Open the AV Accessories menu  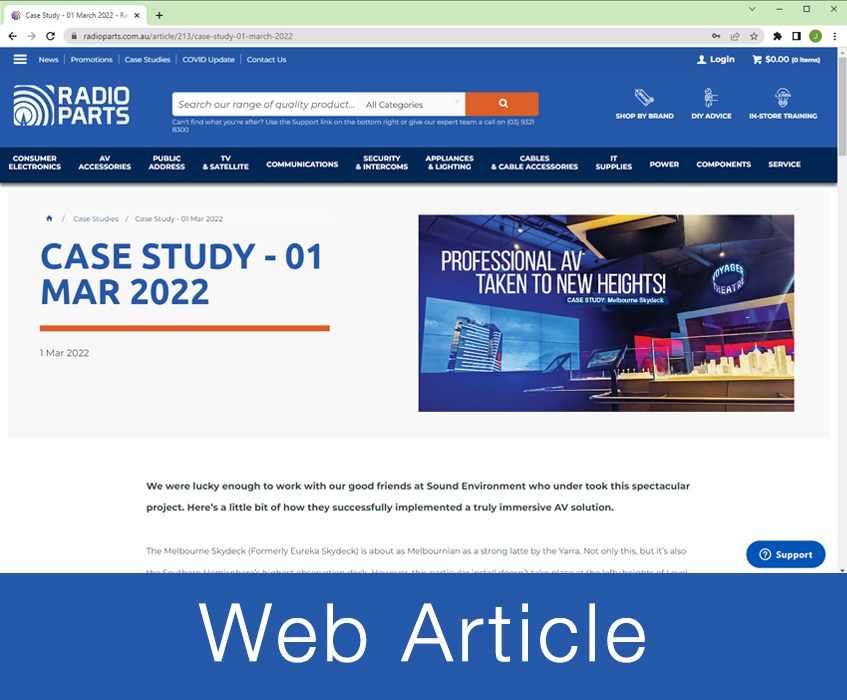click(x=105, y=163)
